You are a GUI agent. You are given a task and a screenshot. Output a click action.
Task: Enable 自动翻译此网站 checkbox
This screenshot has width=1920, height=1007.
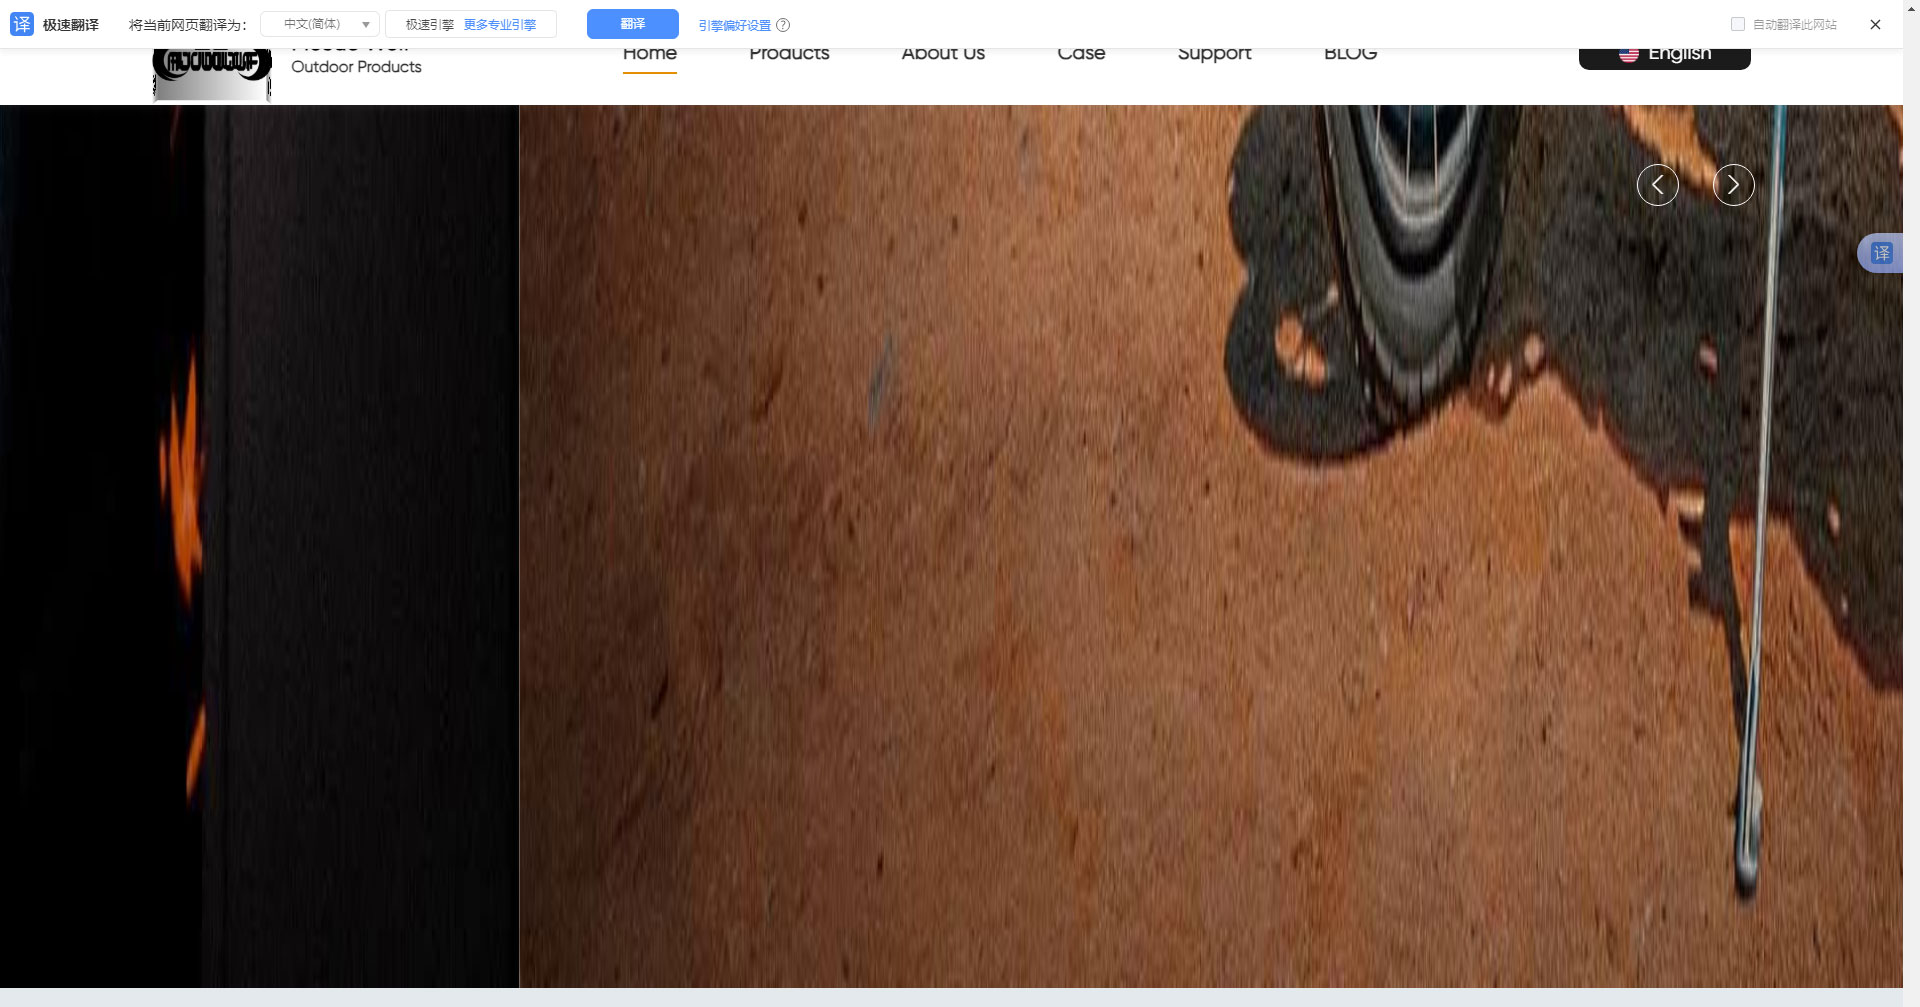pyautogui.click(x=1738, y=25)
